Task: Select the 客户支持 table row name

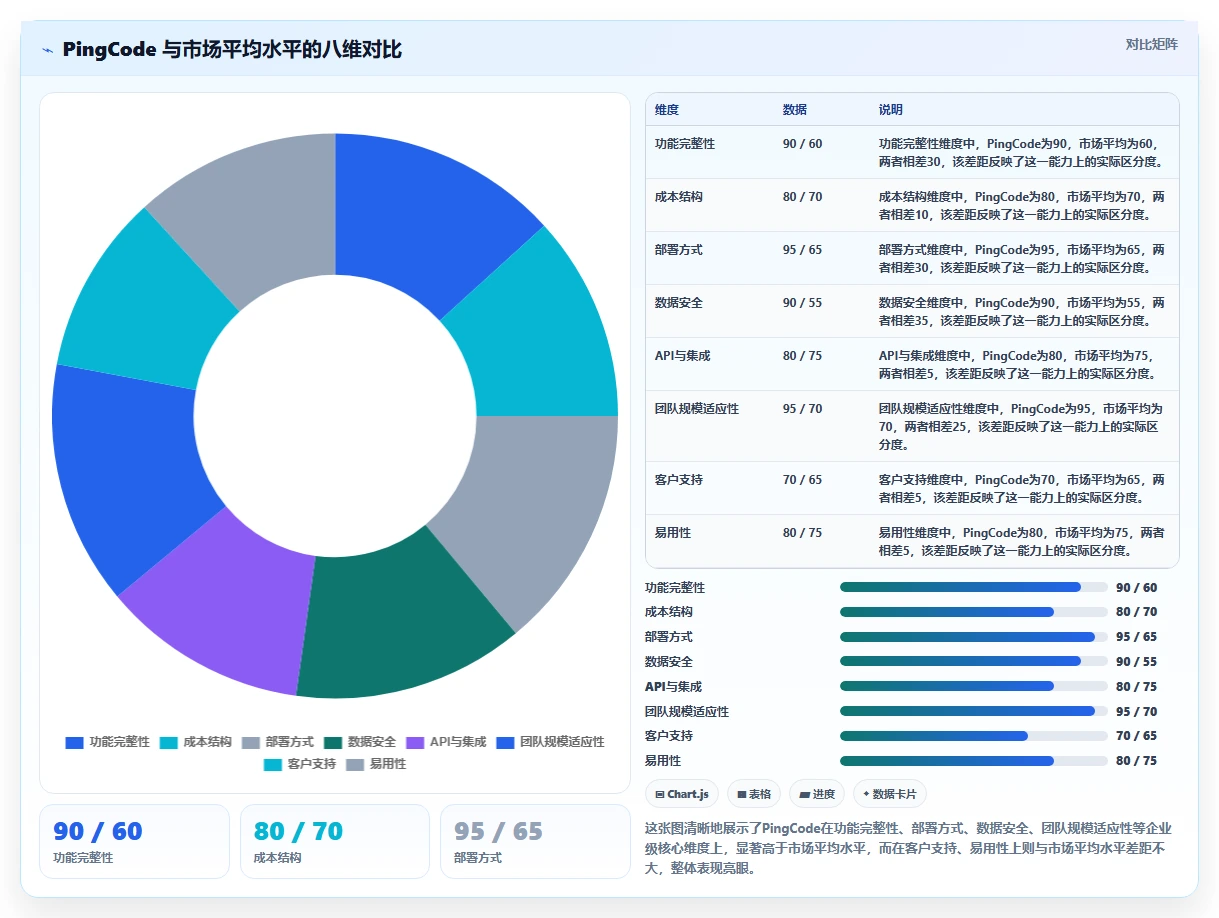Action: pyautogui.click(x=679, y=480)
